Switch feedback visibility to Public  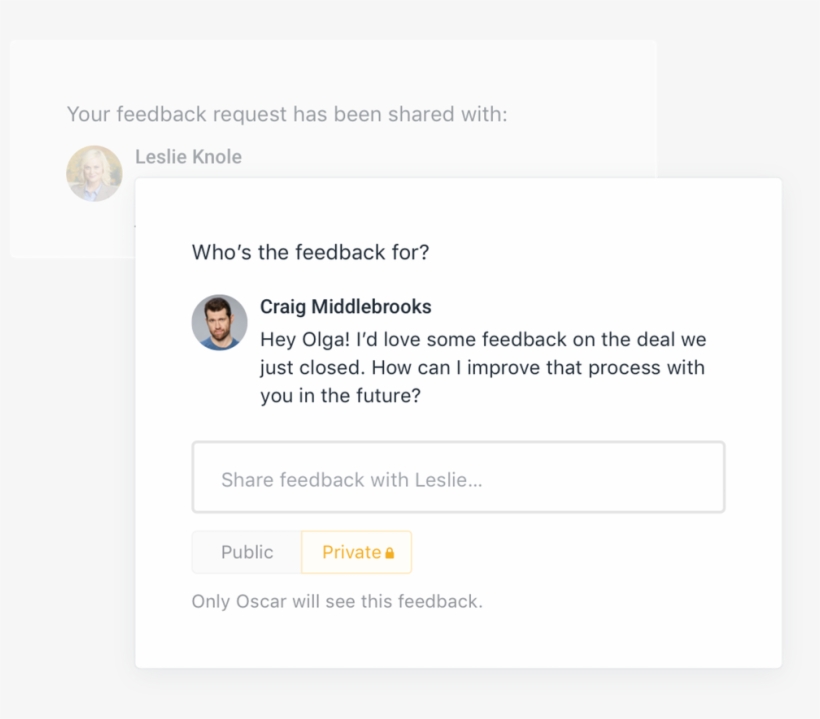pos(247,552)
